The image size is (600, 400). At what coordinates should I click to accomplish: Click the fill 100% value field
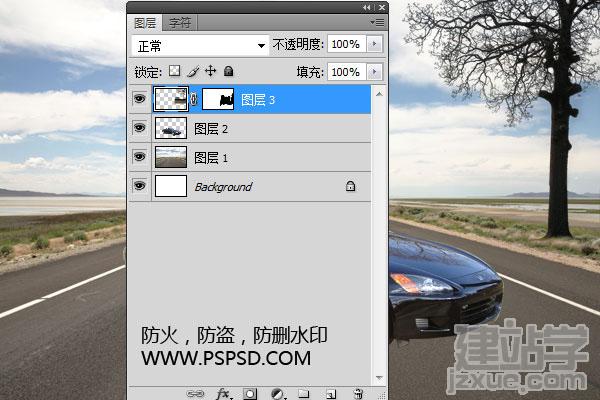[x=347, y=72]
